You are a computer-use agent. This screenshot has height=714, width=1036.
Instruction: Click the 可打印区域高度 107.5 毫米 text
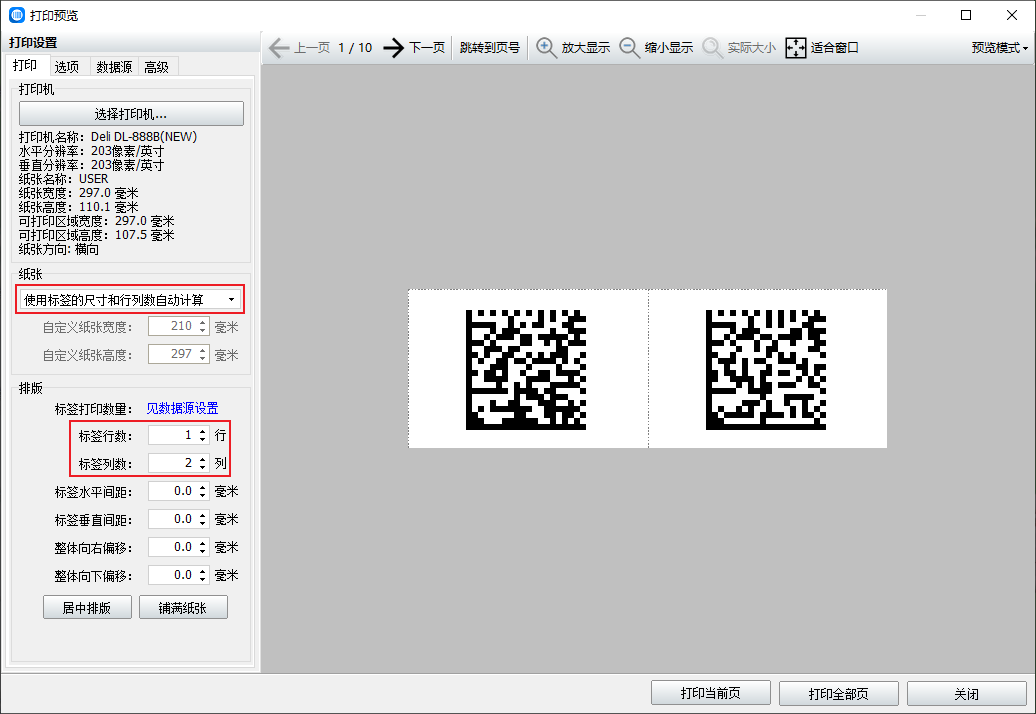point(96,234)
